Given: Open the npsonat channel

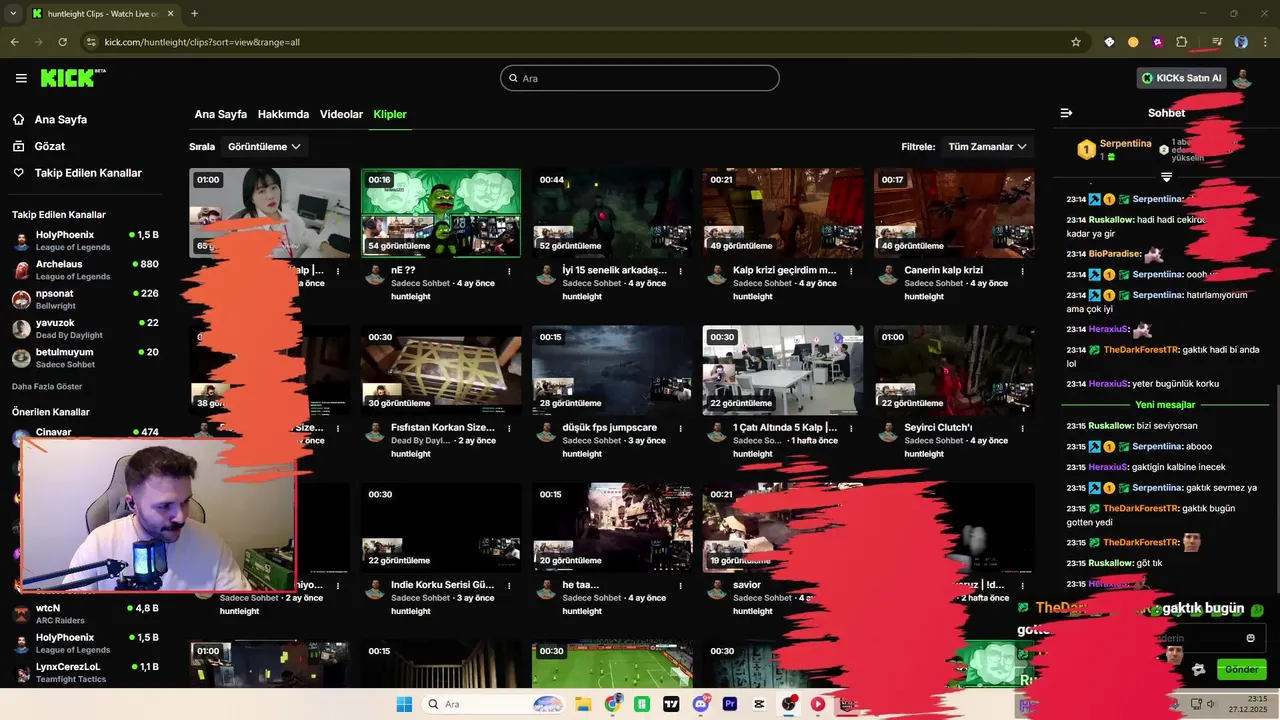Looking at the screenshot, I should coord(85,299).
